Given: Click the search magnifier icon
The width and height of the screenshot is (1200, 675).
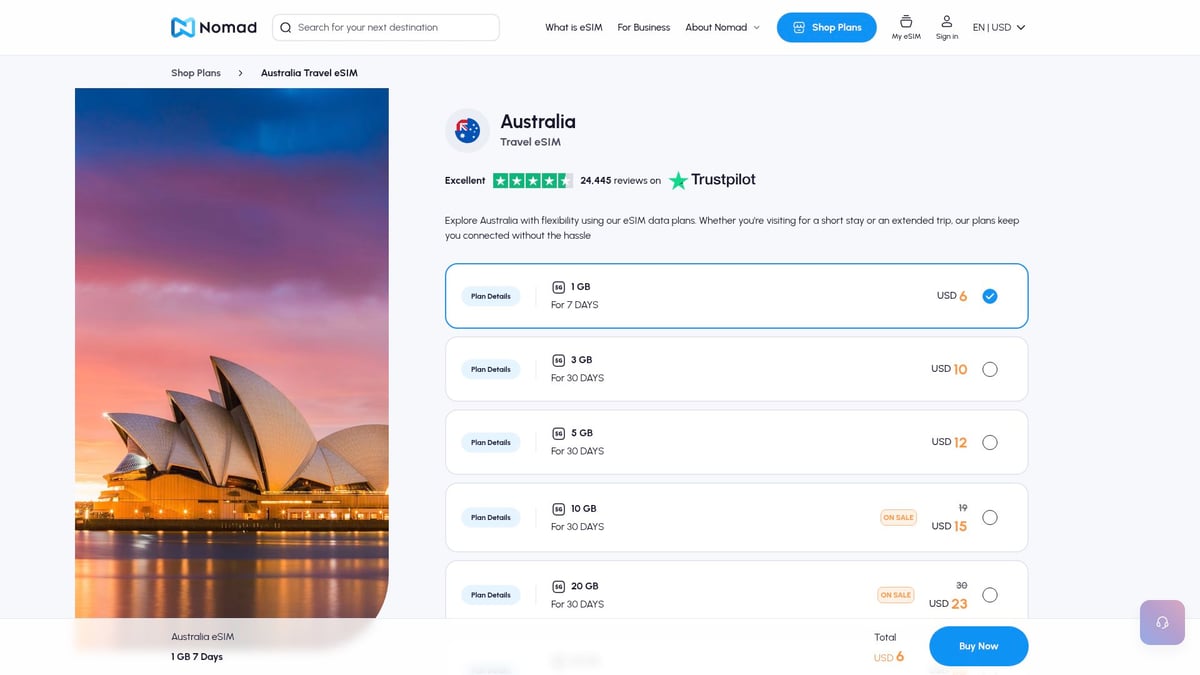Looking at the screenshot, I should click(286, 27).
